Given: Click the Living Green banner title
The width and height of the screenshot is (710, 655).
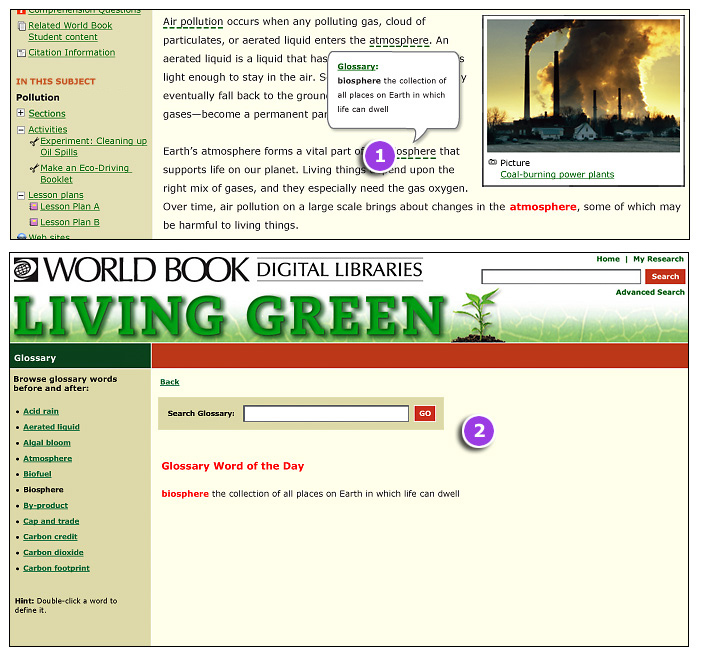Looking at the screenshot, I should tap(229, 316).
